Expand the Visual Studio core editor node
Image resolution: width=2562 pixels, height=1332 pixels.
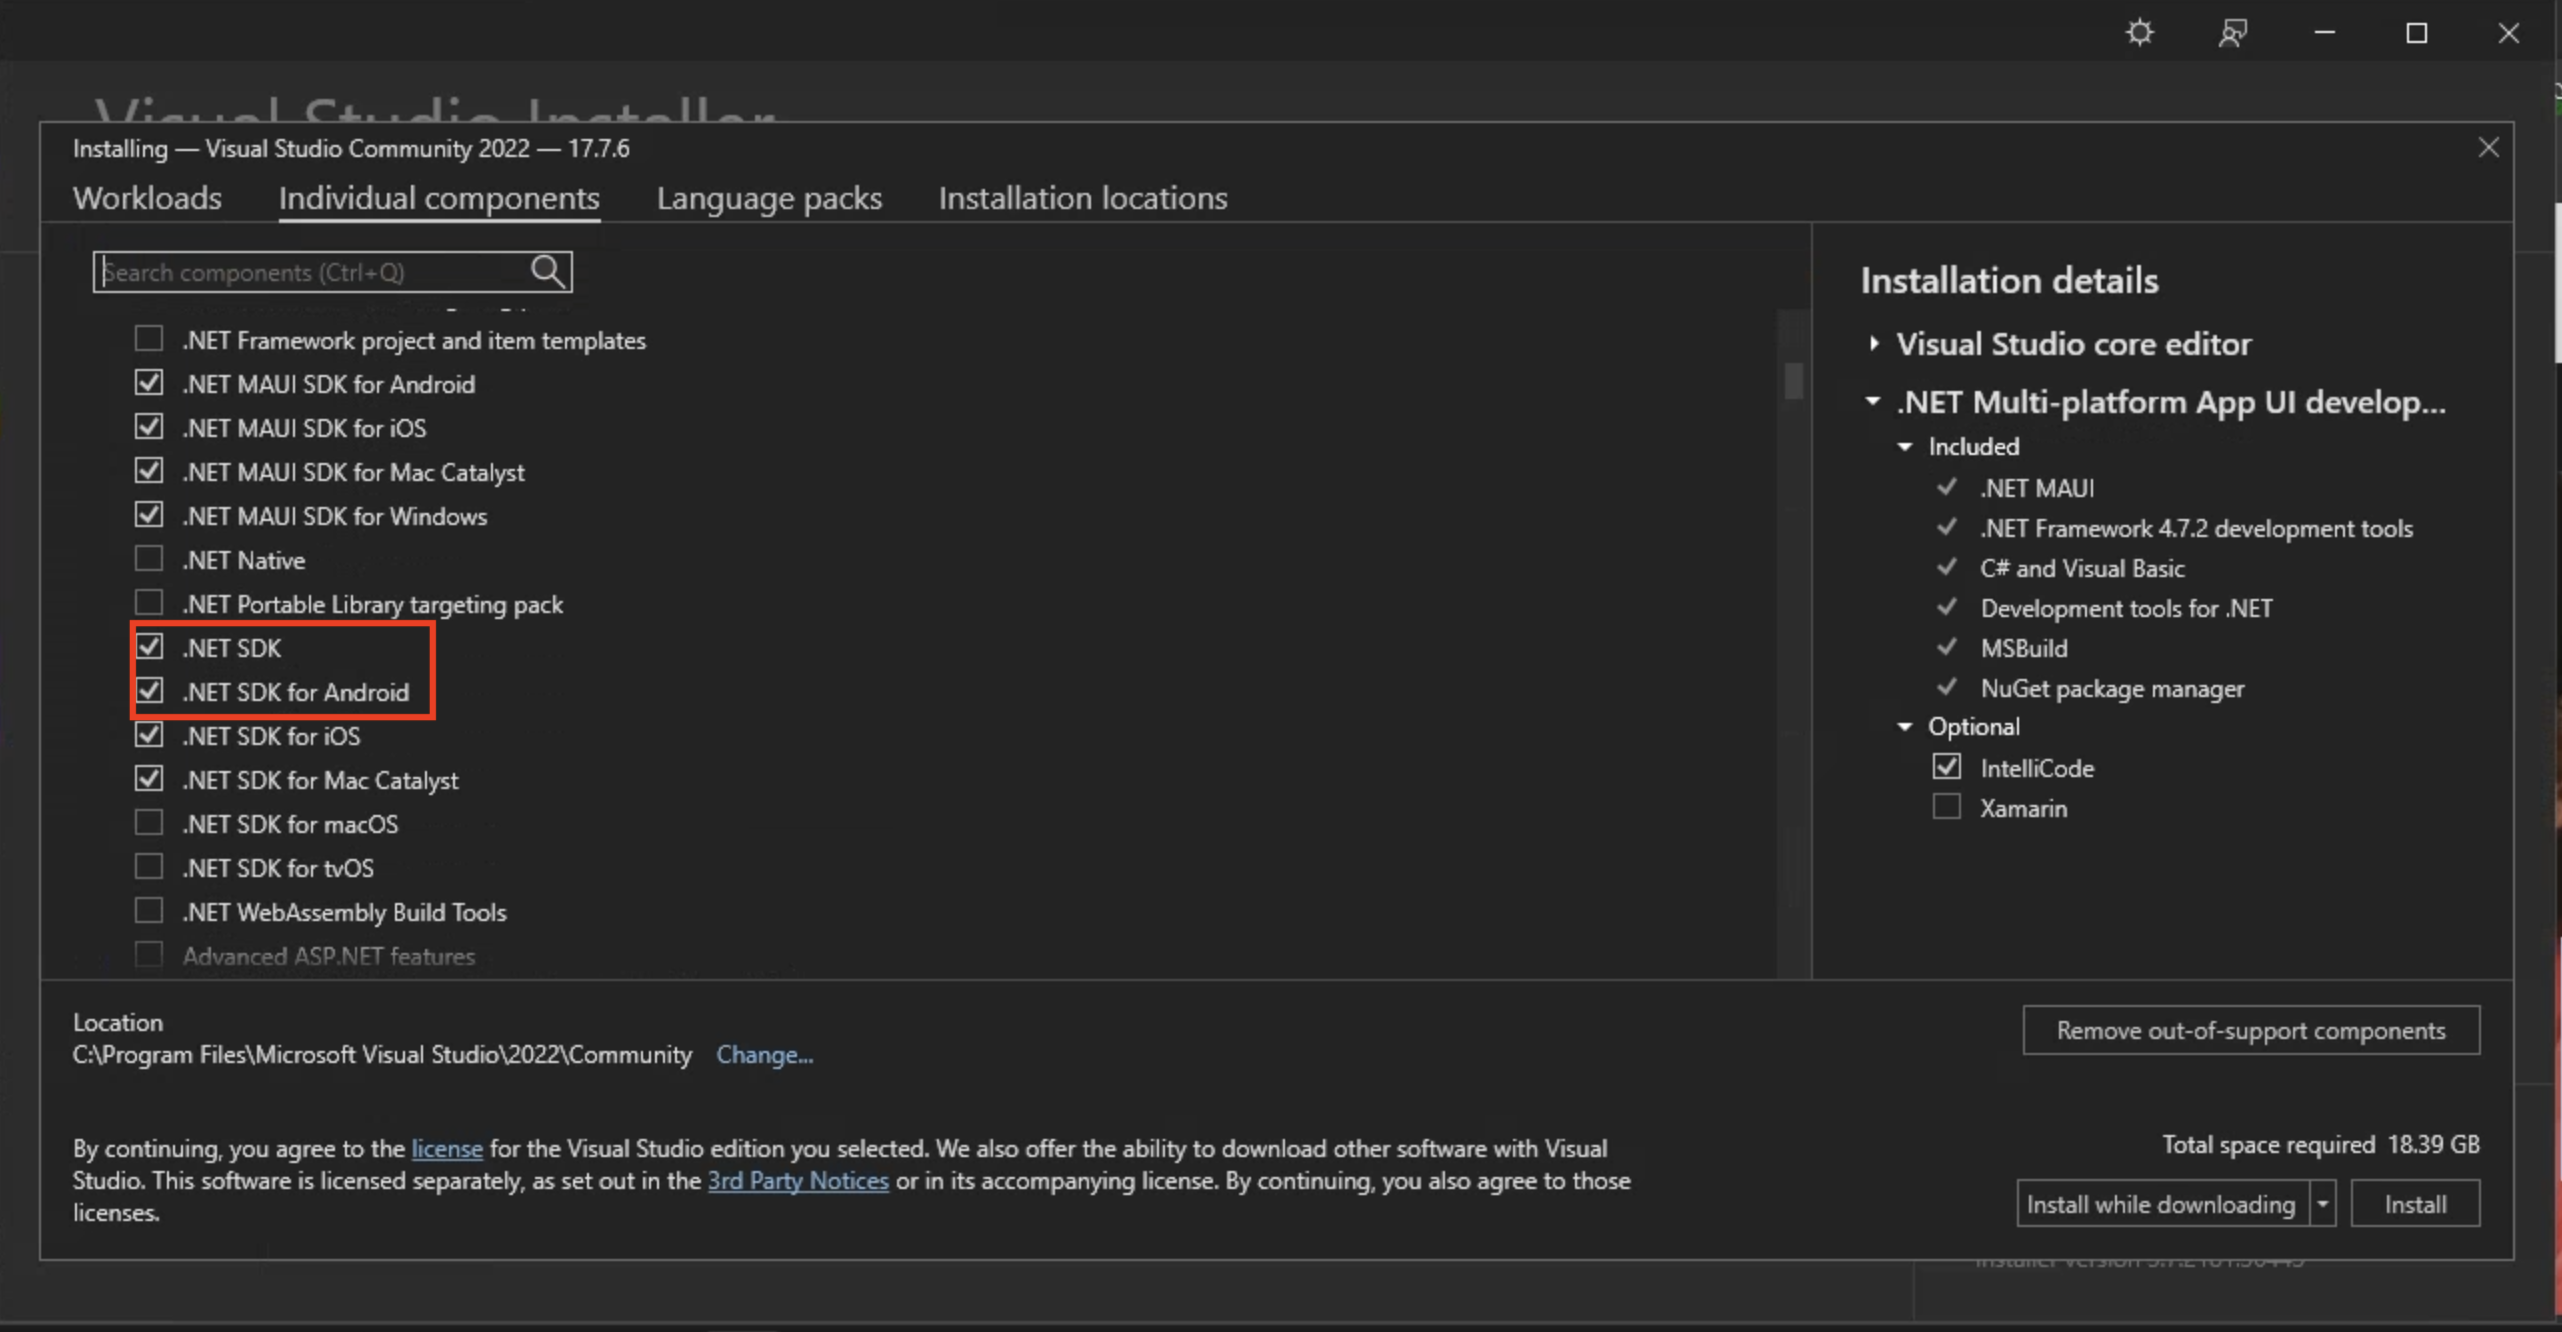1873,343
